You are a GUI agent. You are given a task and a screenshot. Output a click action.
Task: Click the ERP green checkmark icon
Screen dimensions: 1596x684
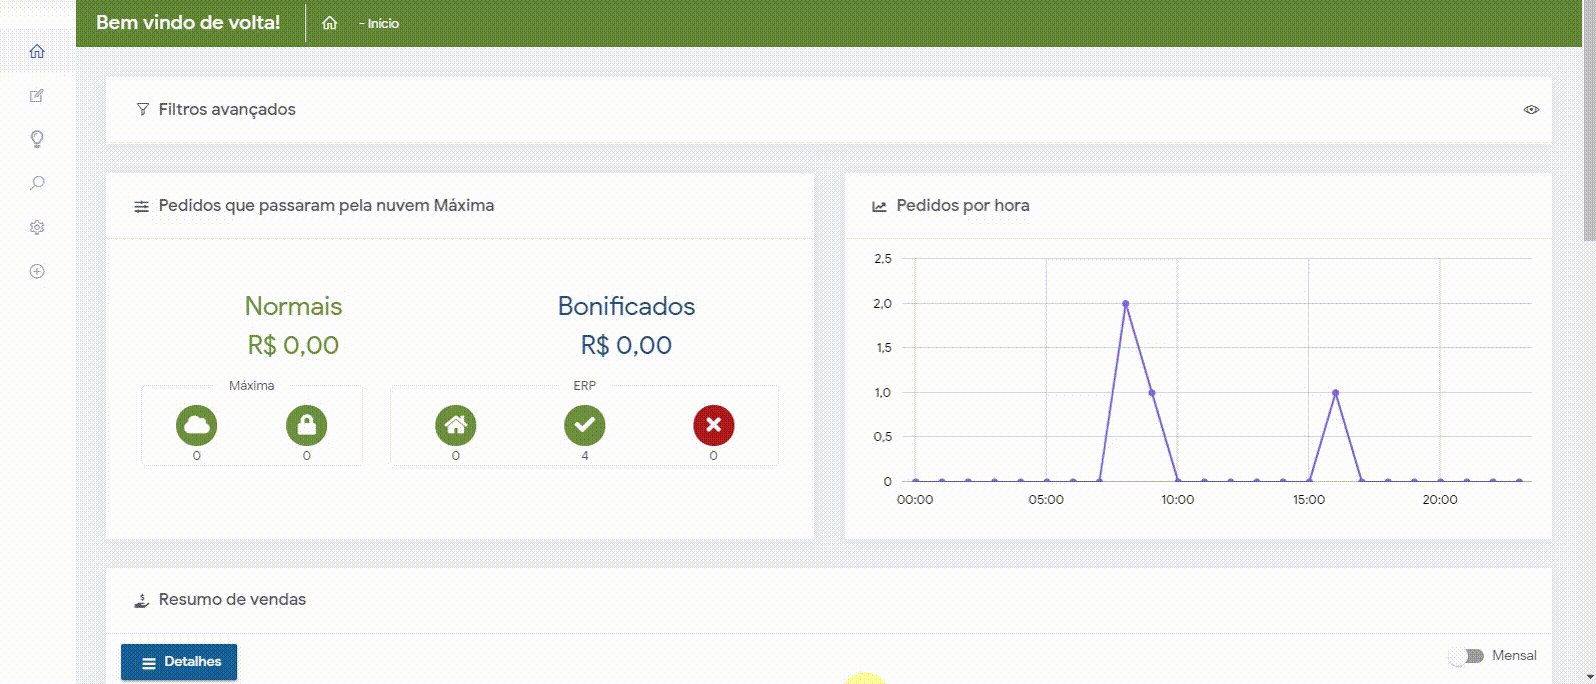click(x=585, y=425)
